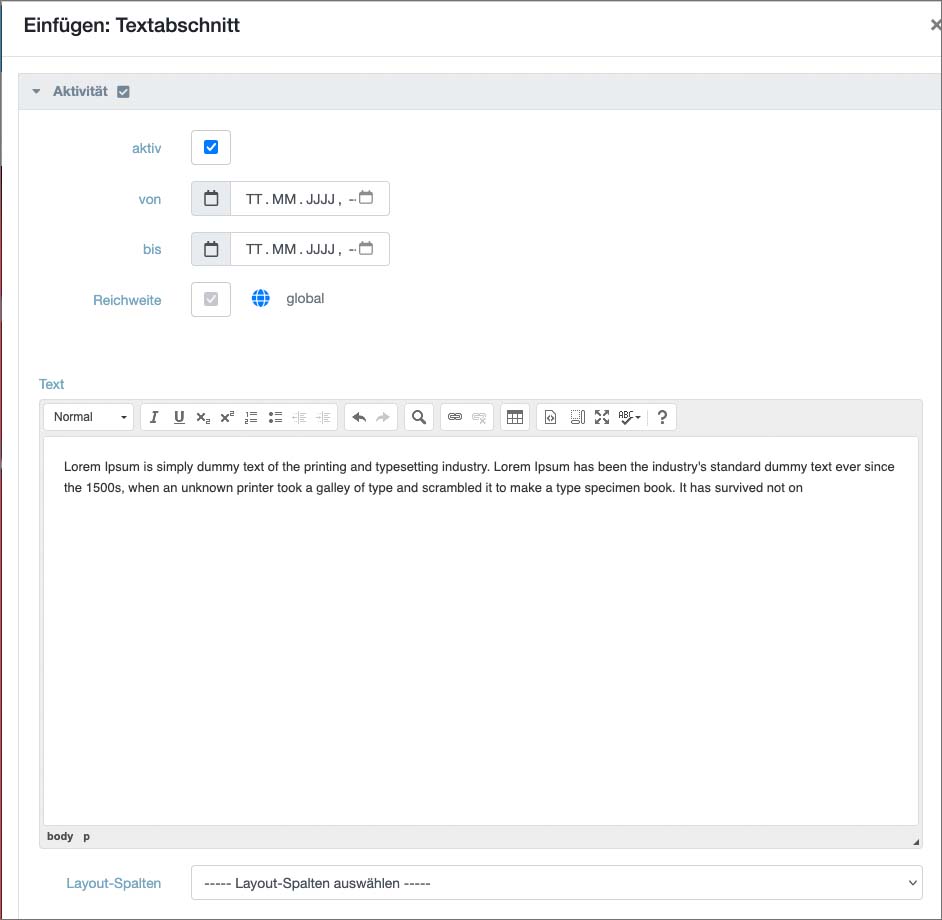Open find via the magnifier icon
Image resolution: width=942 pixels, height=920 pixels.
coord(419,417)
